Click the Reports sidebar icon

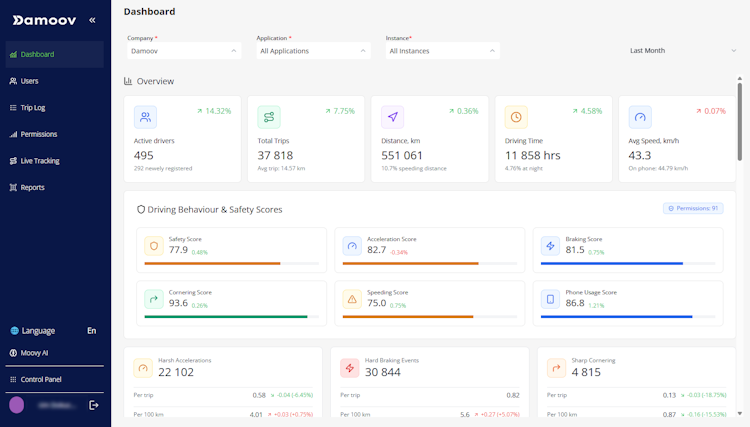(x=13, y=187)
